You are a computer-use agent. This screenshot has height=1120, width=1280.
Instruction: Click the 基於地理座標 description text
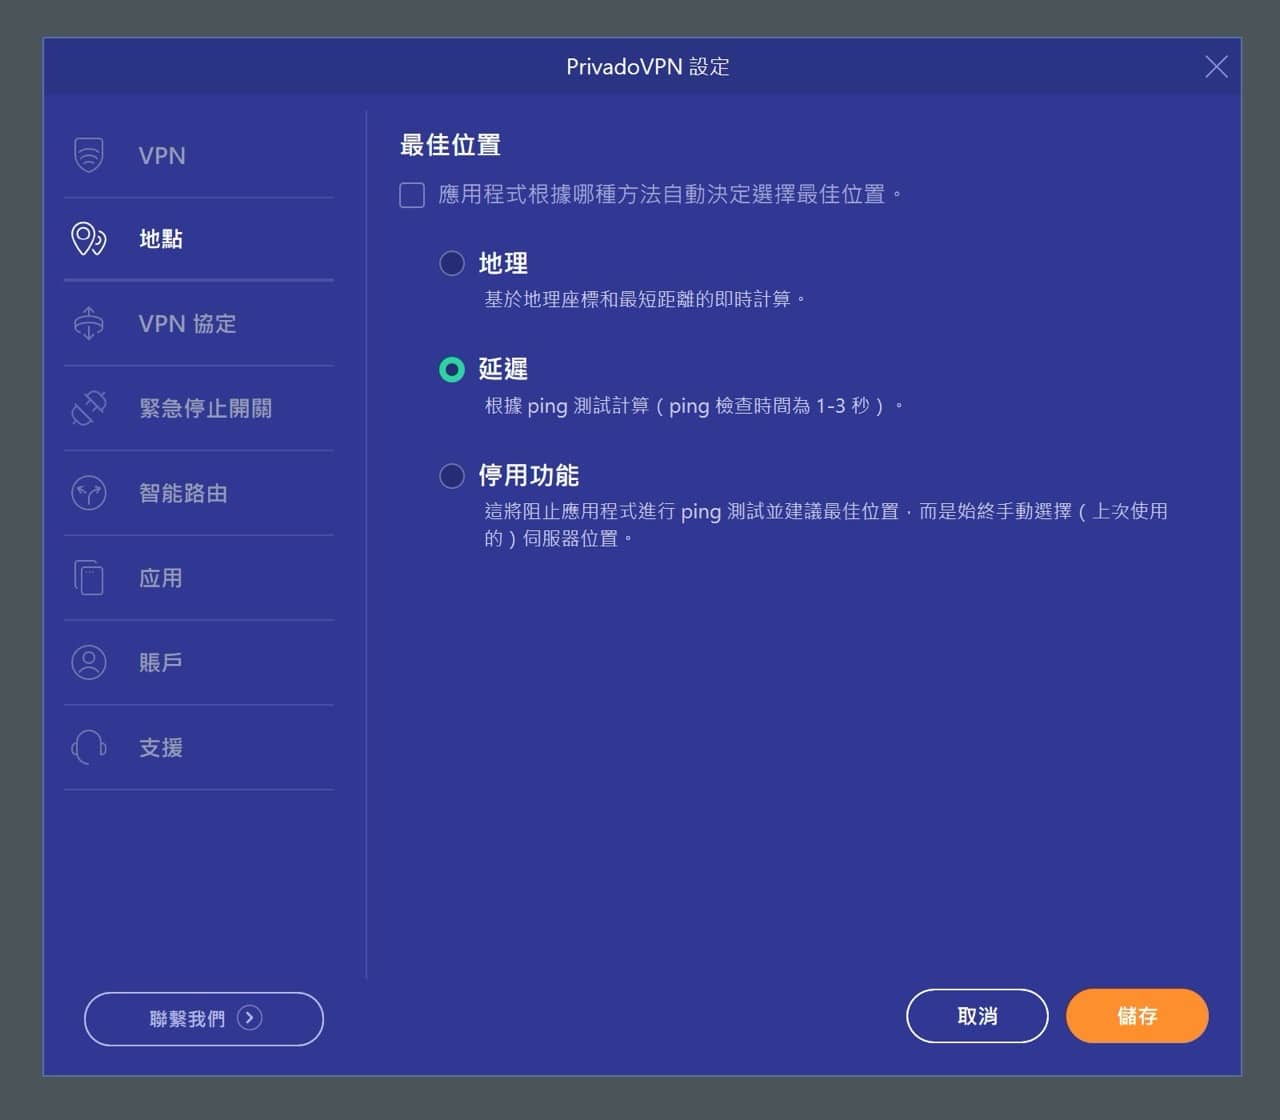[x=645, y=299]
